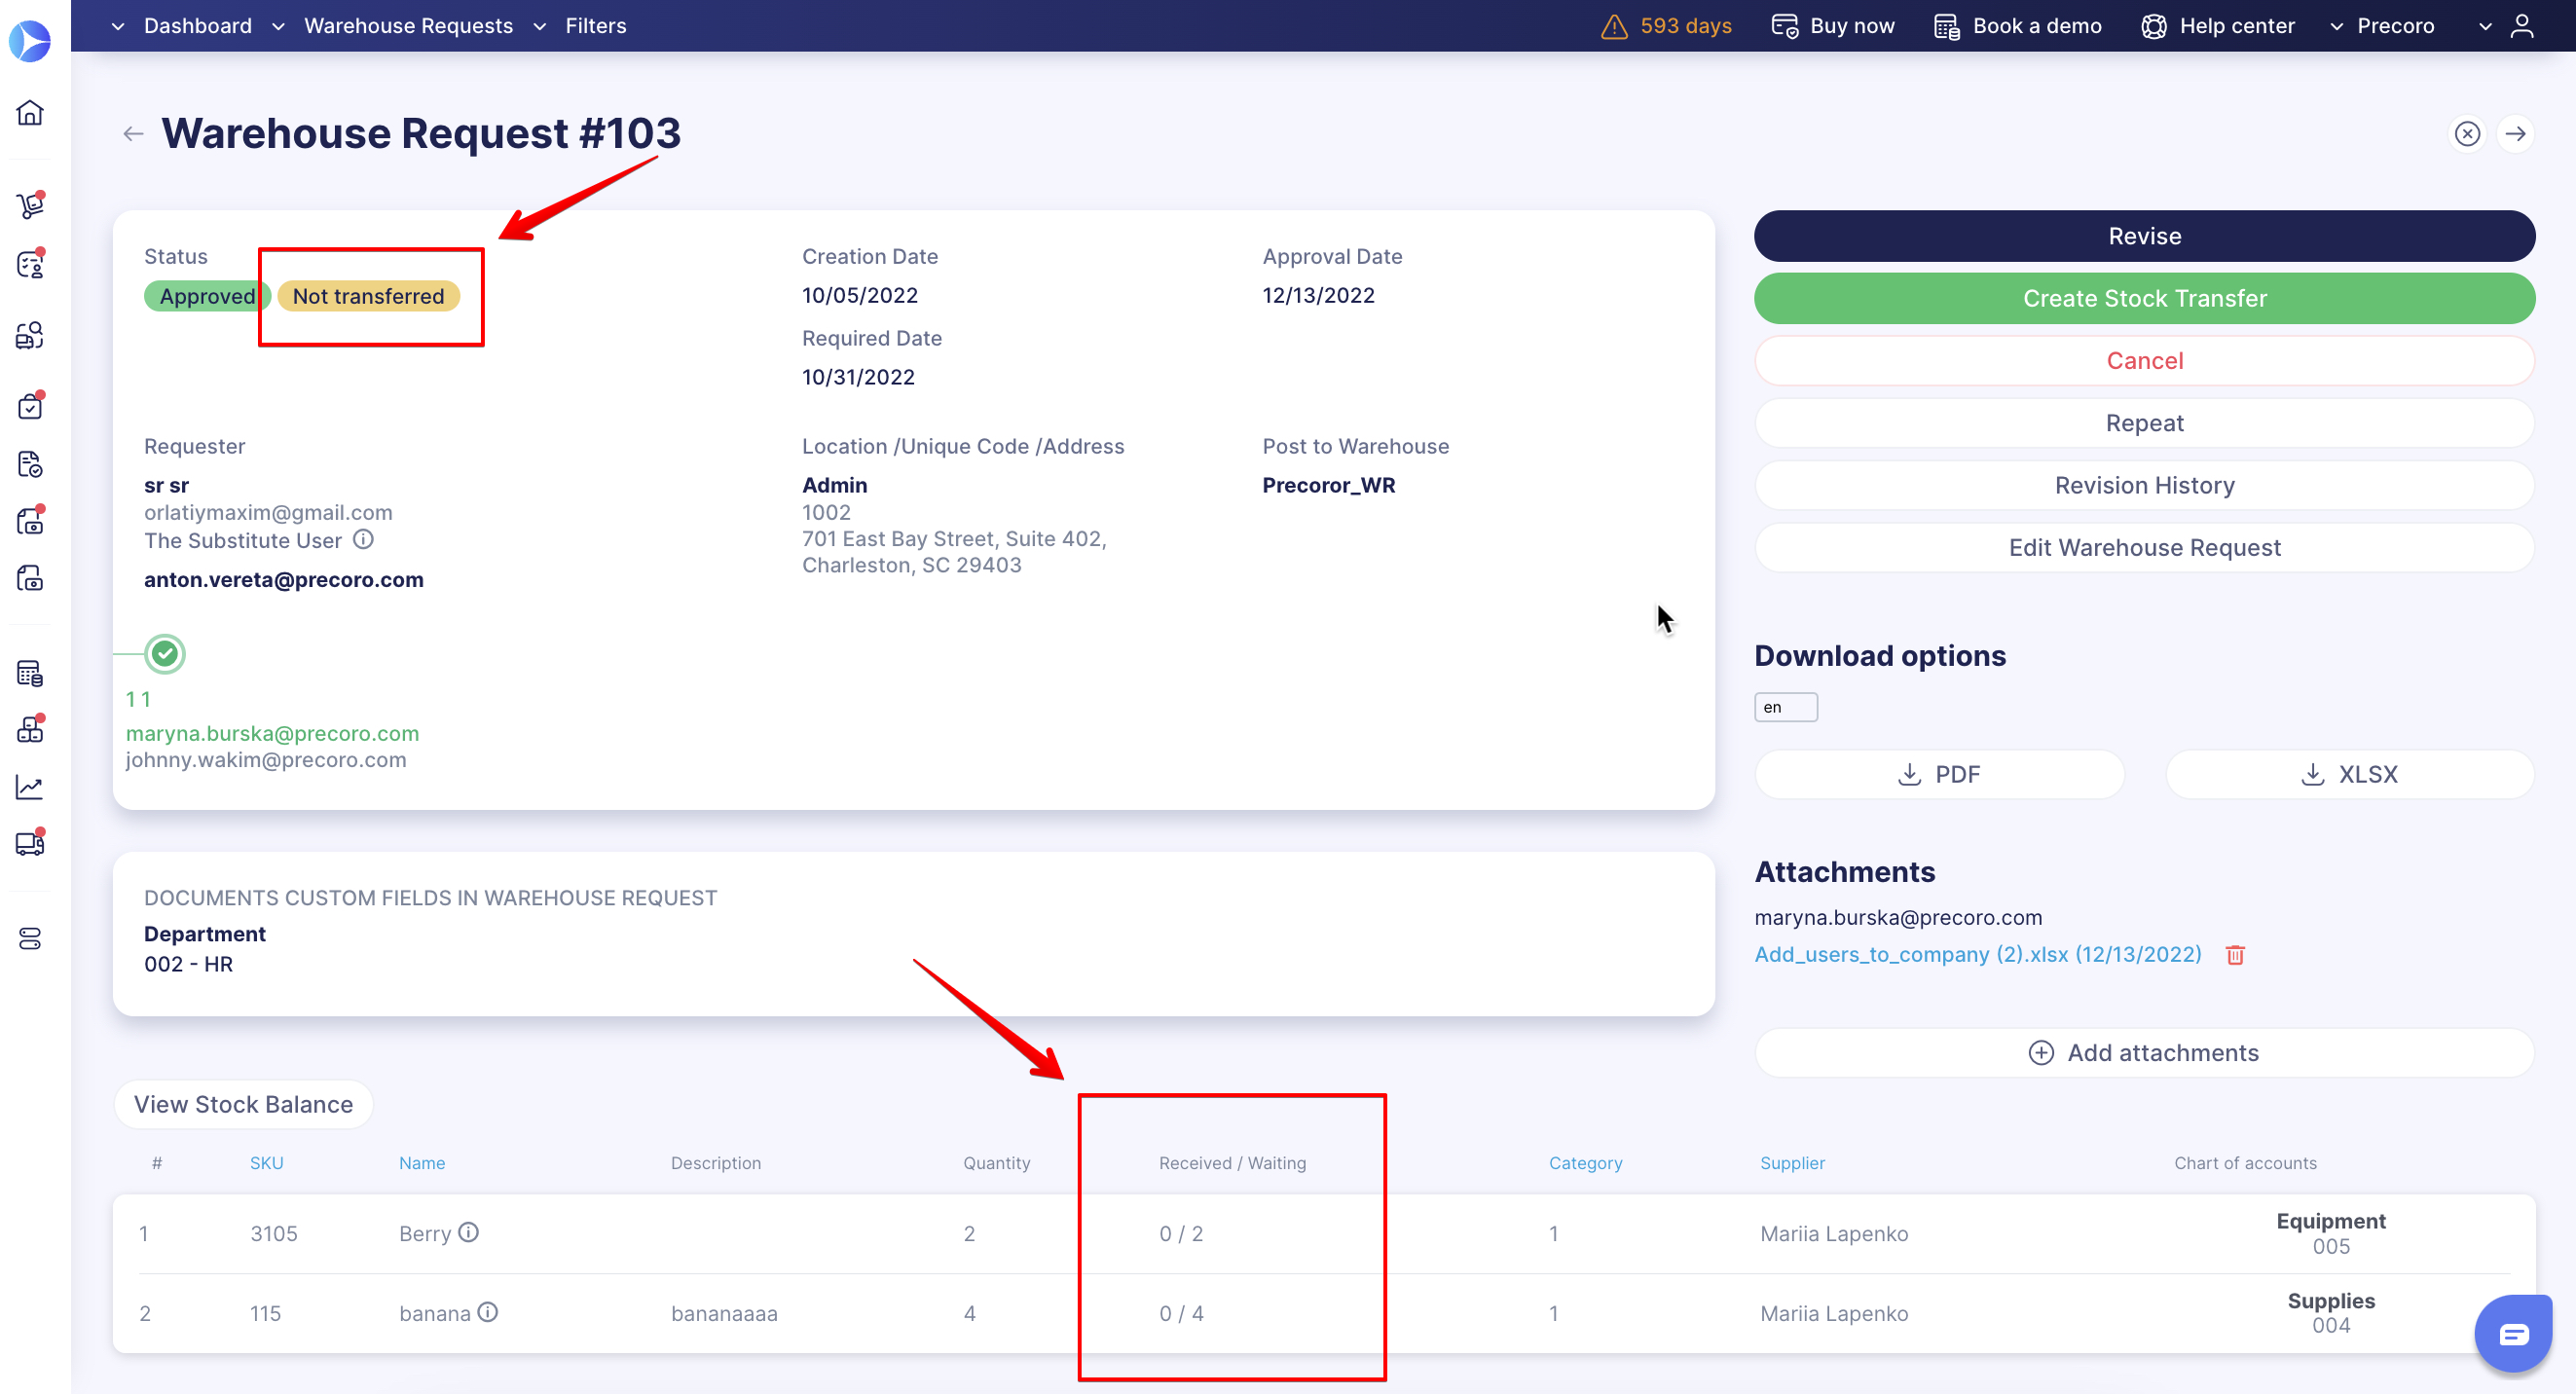This screenshot has width=2576, height=1394.
Task: Click Precoror_WR warehouse name
Action: tap(1328, 485)
